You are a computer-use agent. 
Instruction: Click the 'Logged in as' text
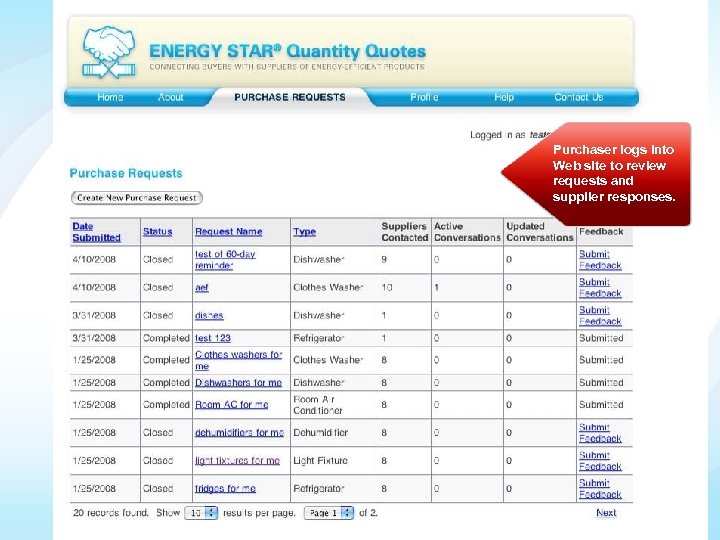point(497,135)
